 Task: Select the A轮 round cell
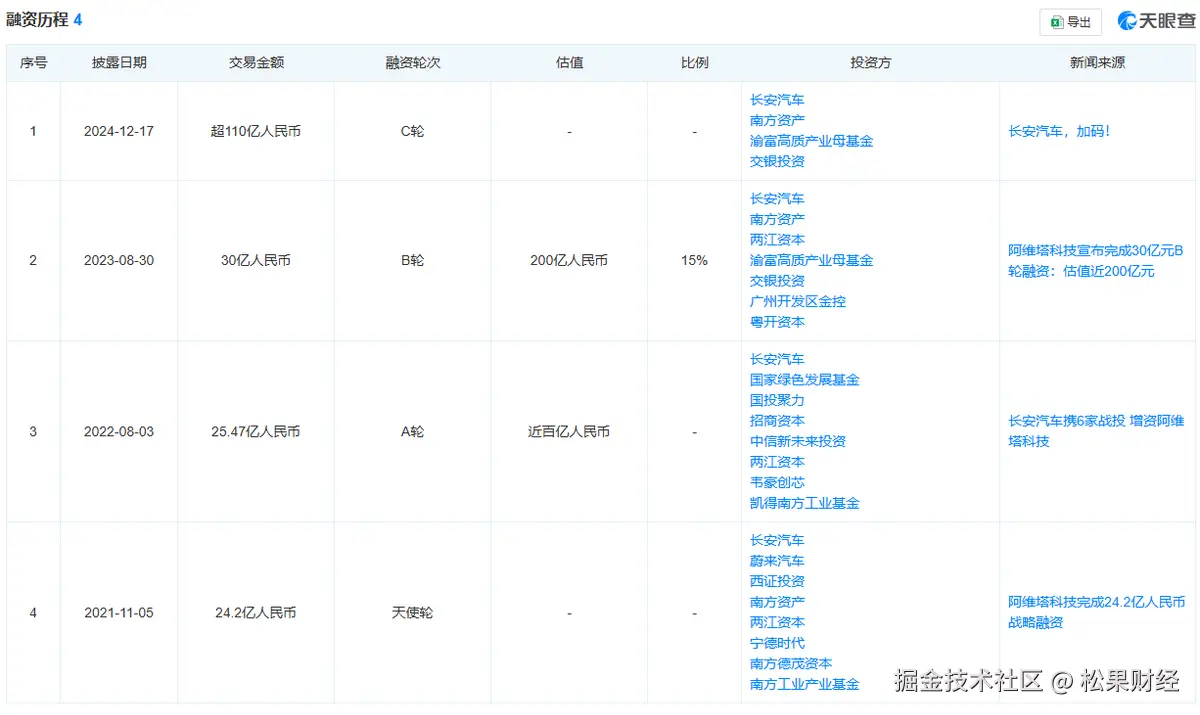click(413, 432)
